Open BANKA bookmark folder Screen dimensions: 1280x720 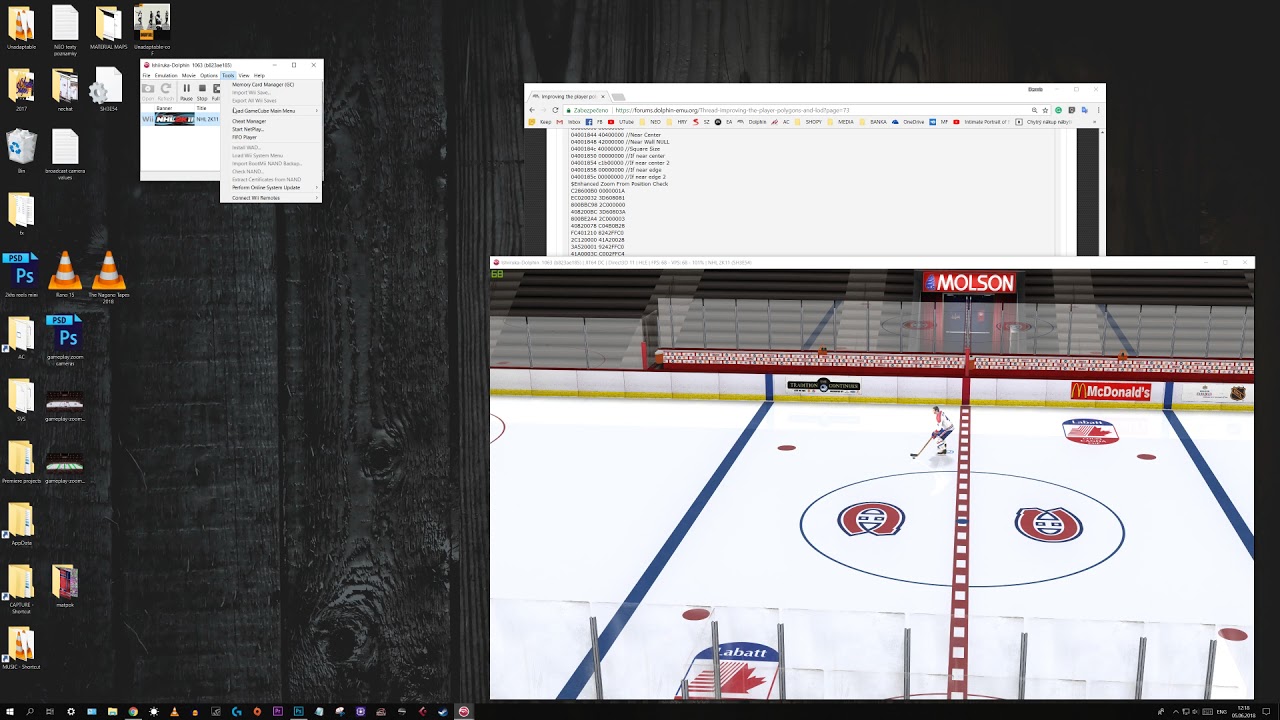pyautogui.click(x=873, y=122)
